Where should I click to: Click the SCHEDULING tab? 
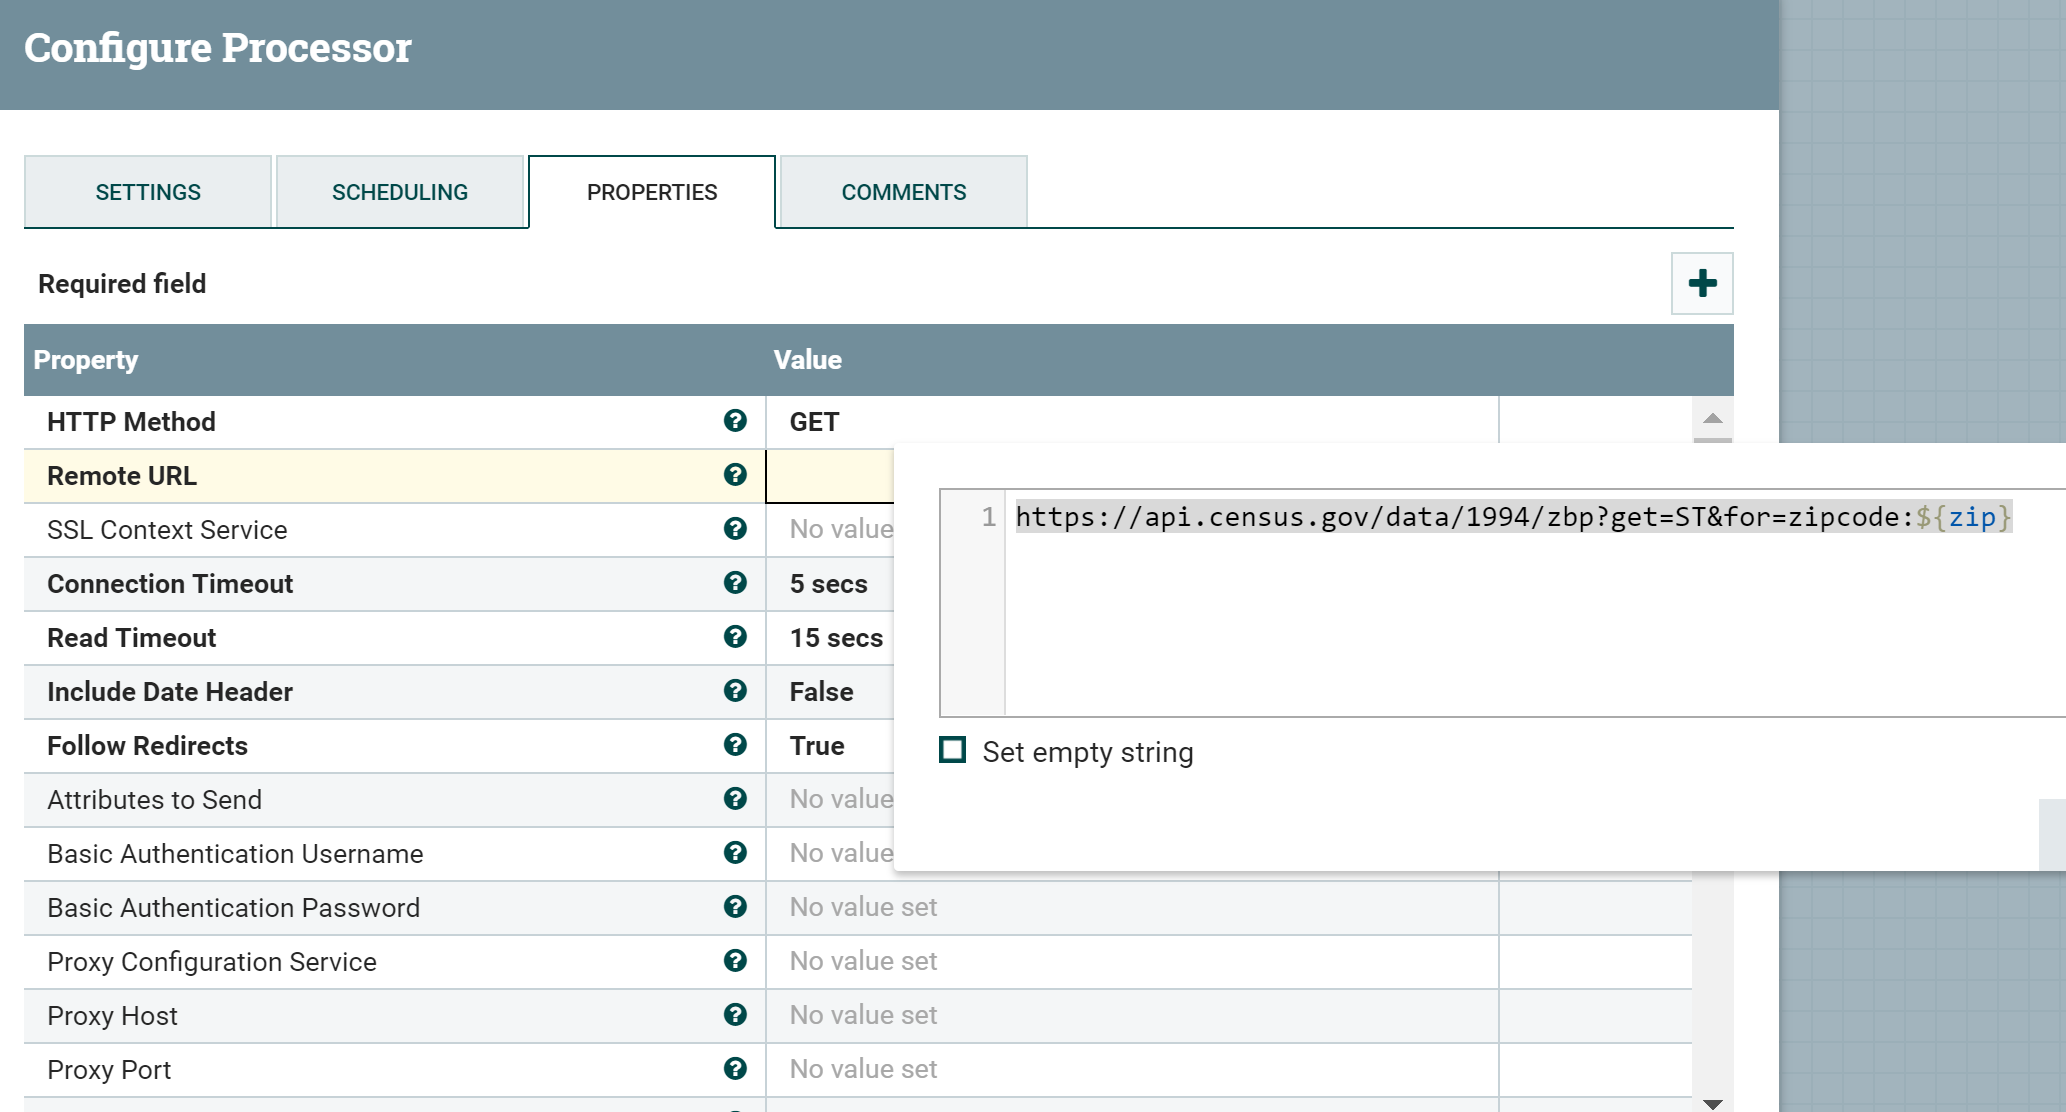pos(398,192)
